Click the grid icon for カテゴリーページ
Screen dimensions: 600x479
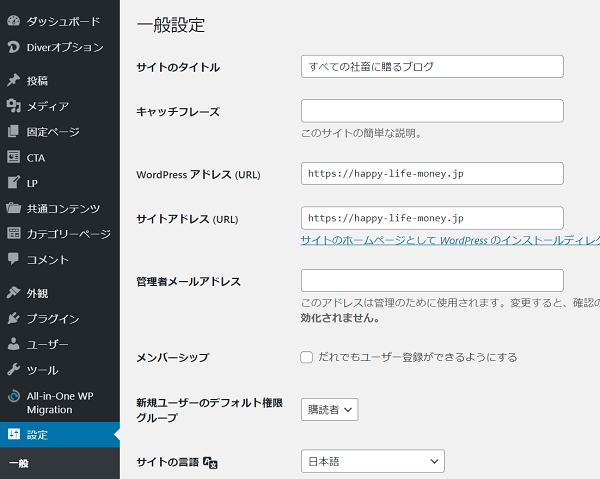click(13, 233)
